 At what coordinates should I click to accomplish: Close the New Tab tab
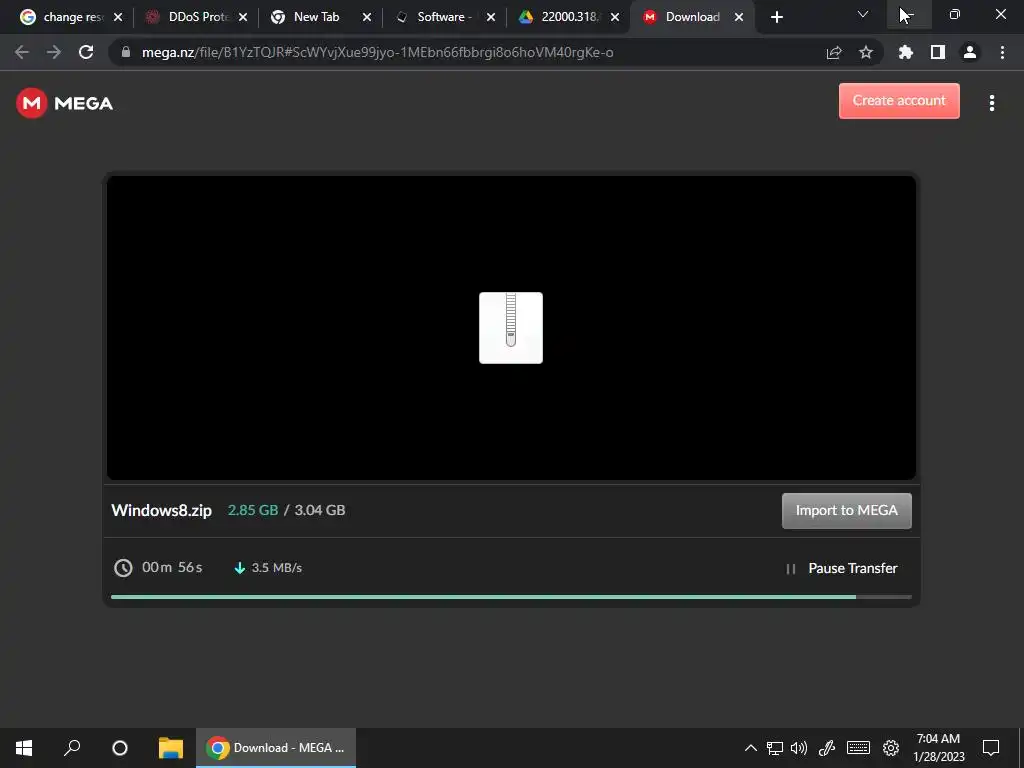pos(367,18)
